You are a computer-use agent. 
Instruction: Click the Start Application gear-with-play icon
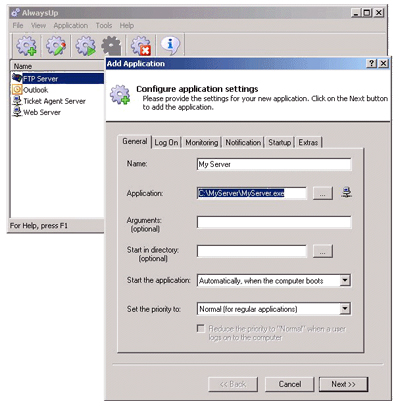[86, 46]
